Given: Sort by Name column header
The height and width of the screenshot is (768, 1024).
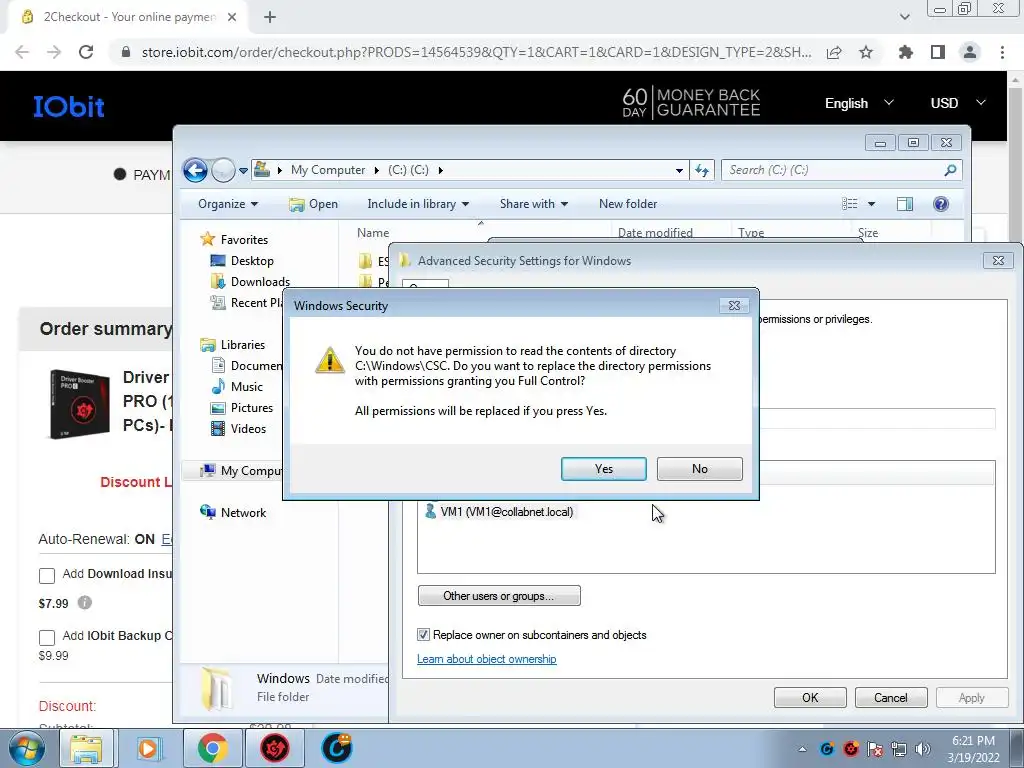Looking at the screenshot, I should click(373, 232).
